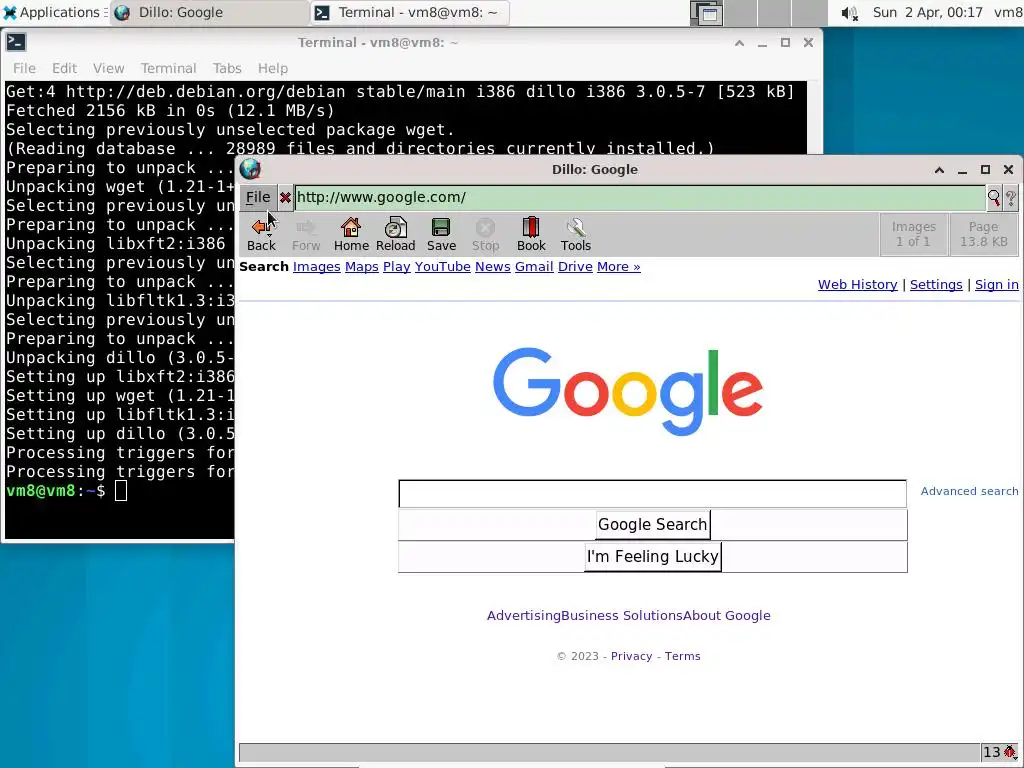Open the Privacy link

tap(632, 656)
